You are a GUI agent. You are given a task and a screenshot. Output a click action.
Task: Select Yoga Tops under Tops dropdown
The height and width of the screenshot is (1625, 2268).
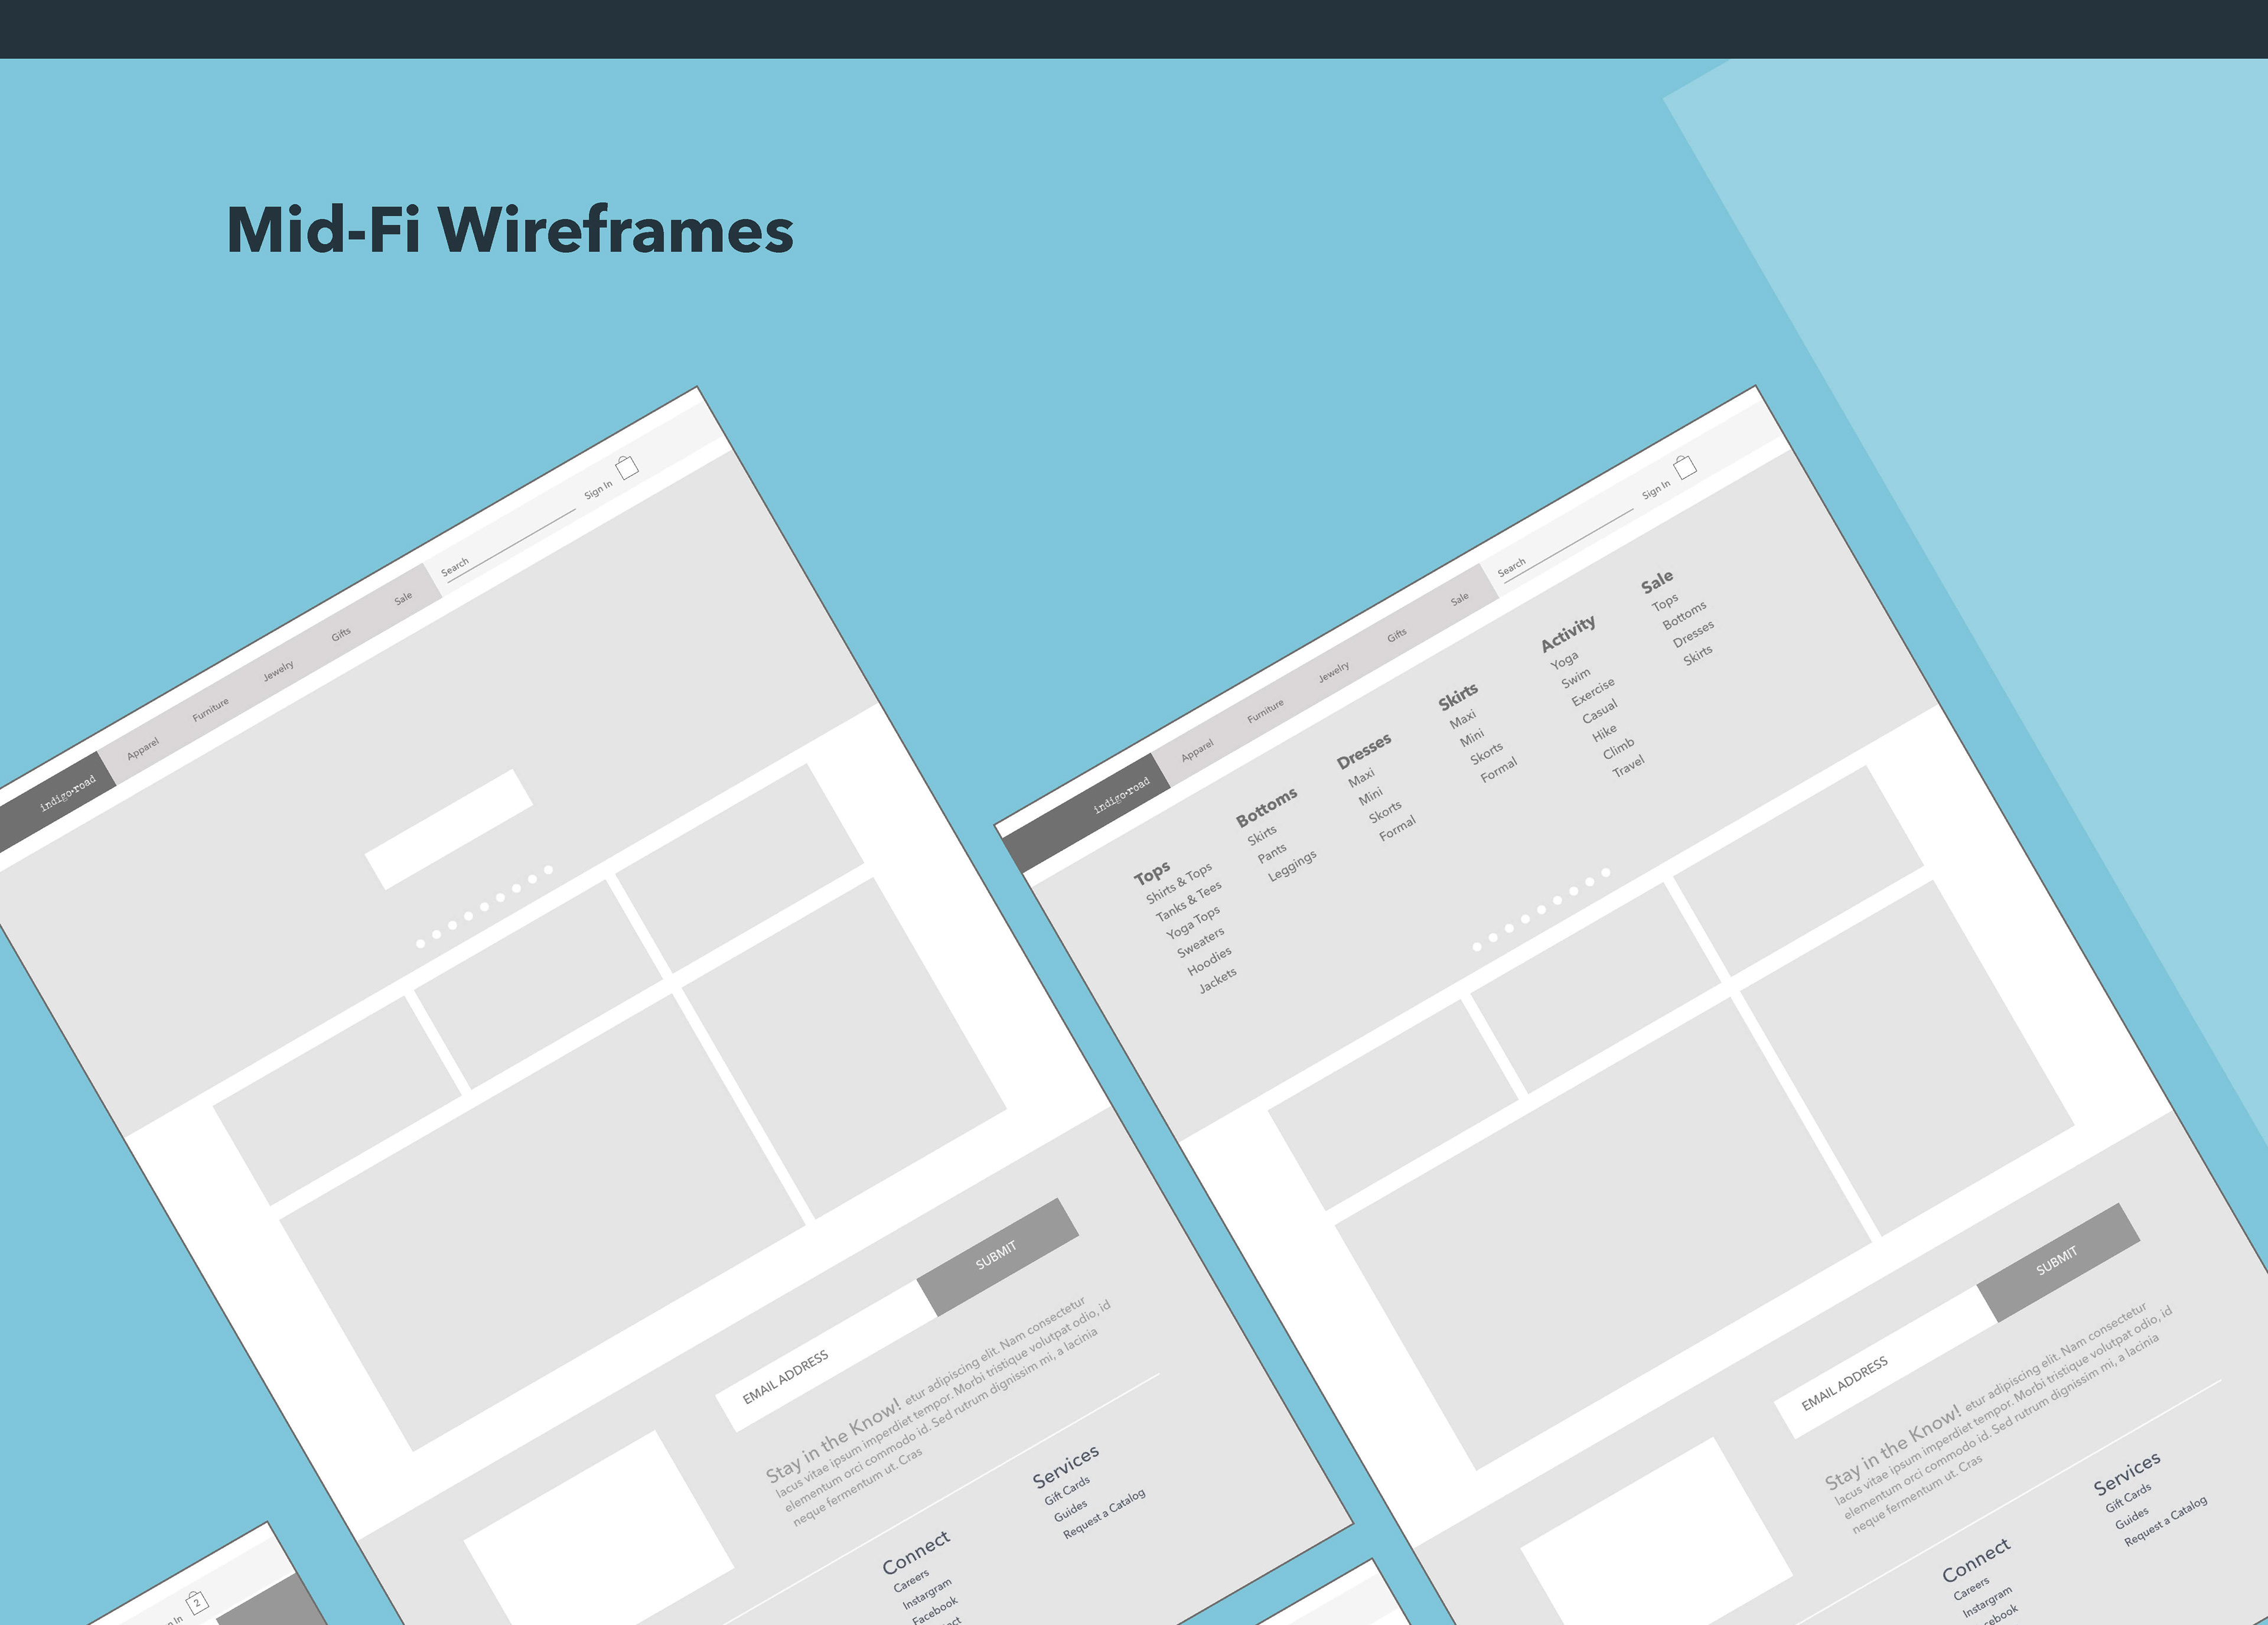coord(1192,922)
